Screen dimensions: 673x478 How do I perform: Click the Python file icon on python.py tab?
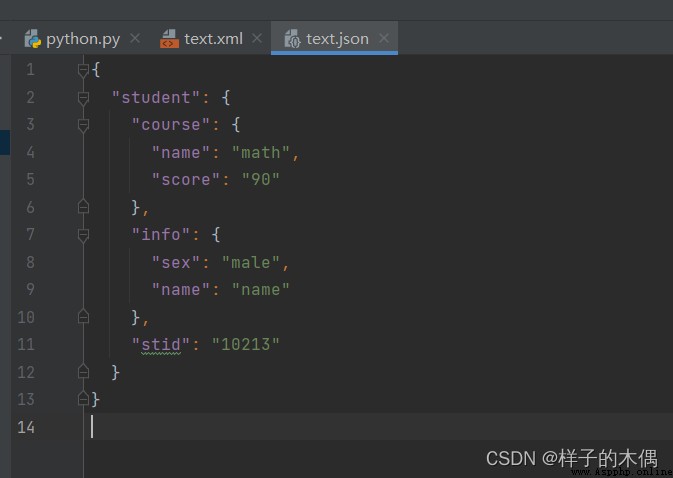click(33, 39)
